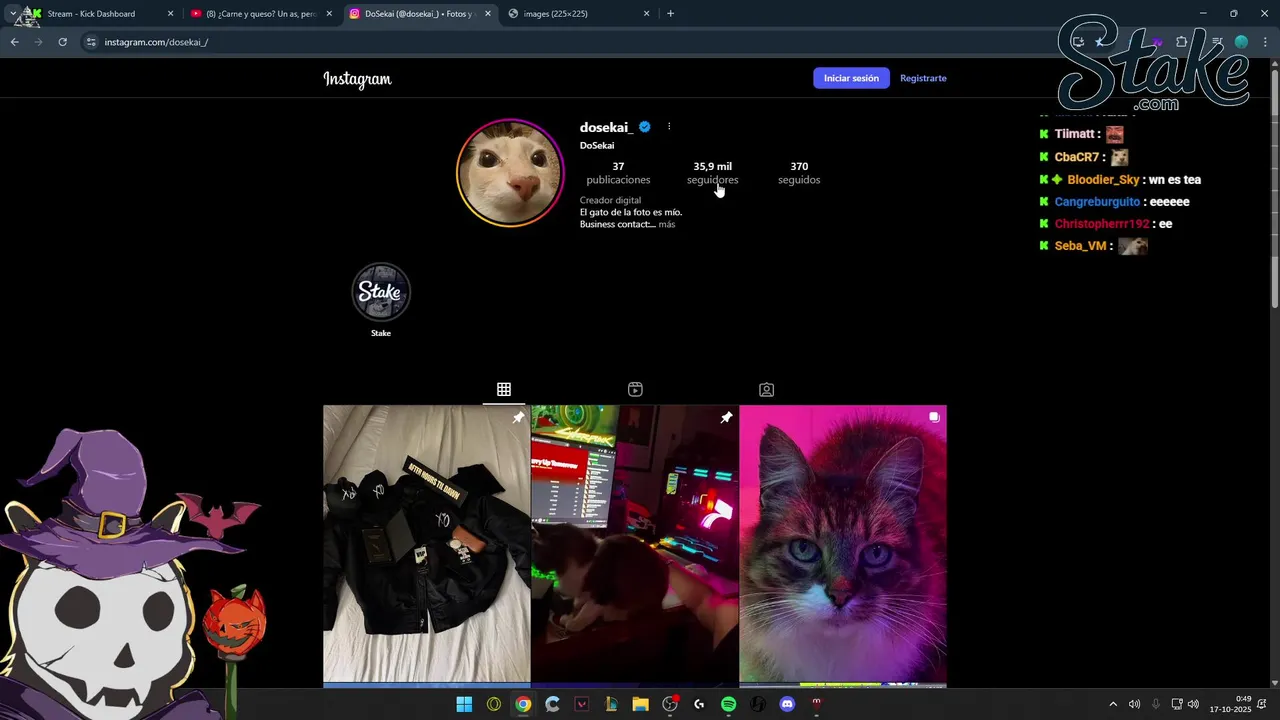Click the Cangreburguito chat username
This screenshot has height=720, width=1280.
[x=1097, y=202]
